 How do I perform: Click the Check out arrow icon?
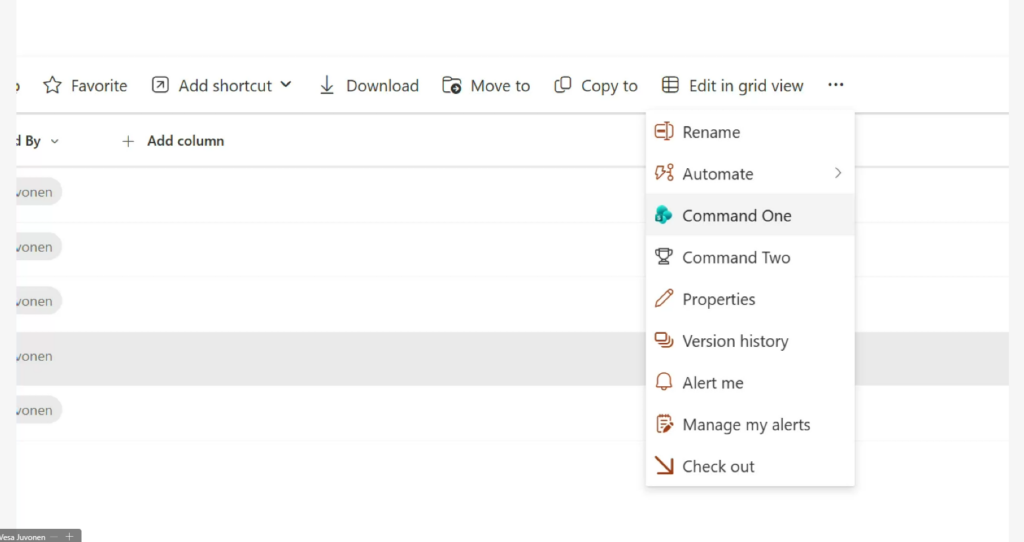663,466
